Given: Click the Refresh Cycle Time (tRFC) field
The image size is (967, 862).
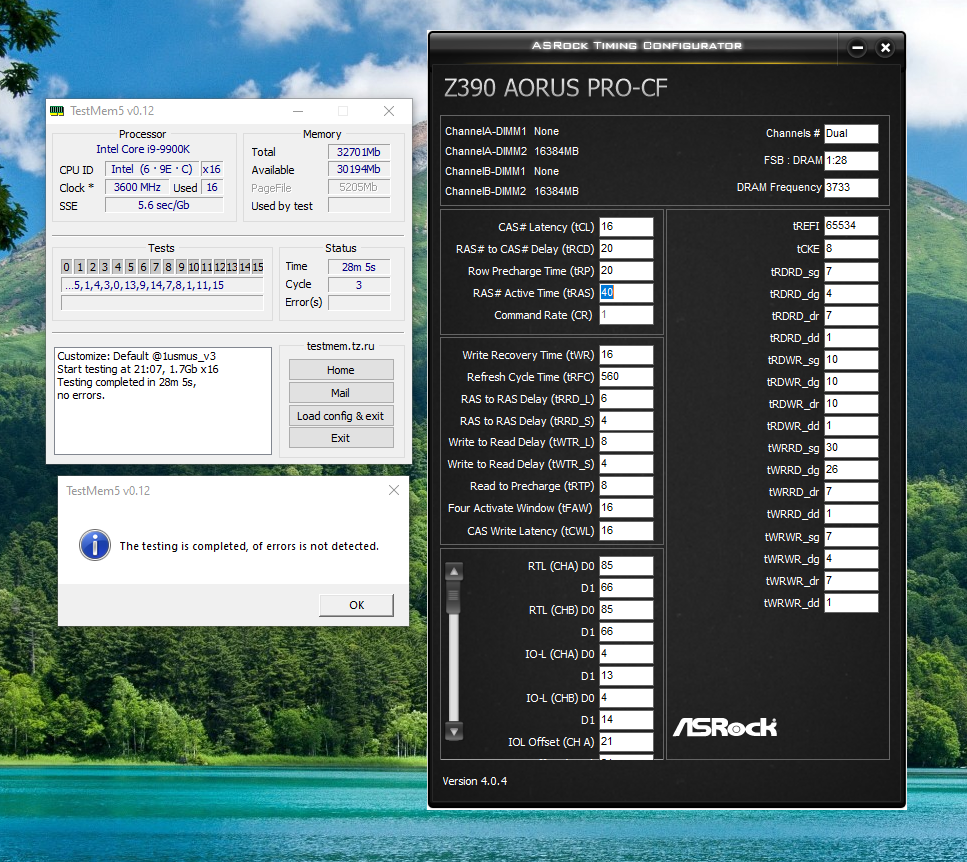Looking at the screenshot, I should coord(626,377).
